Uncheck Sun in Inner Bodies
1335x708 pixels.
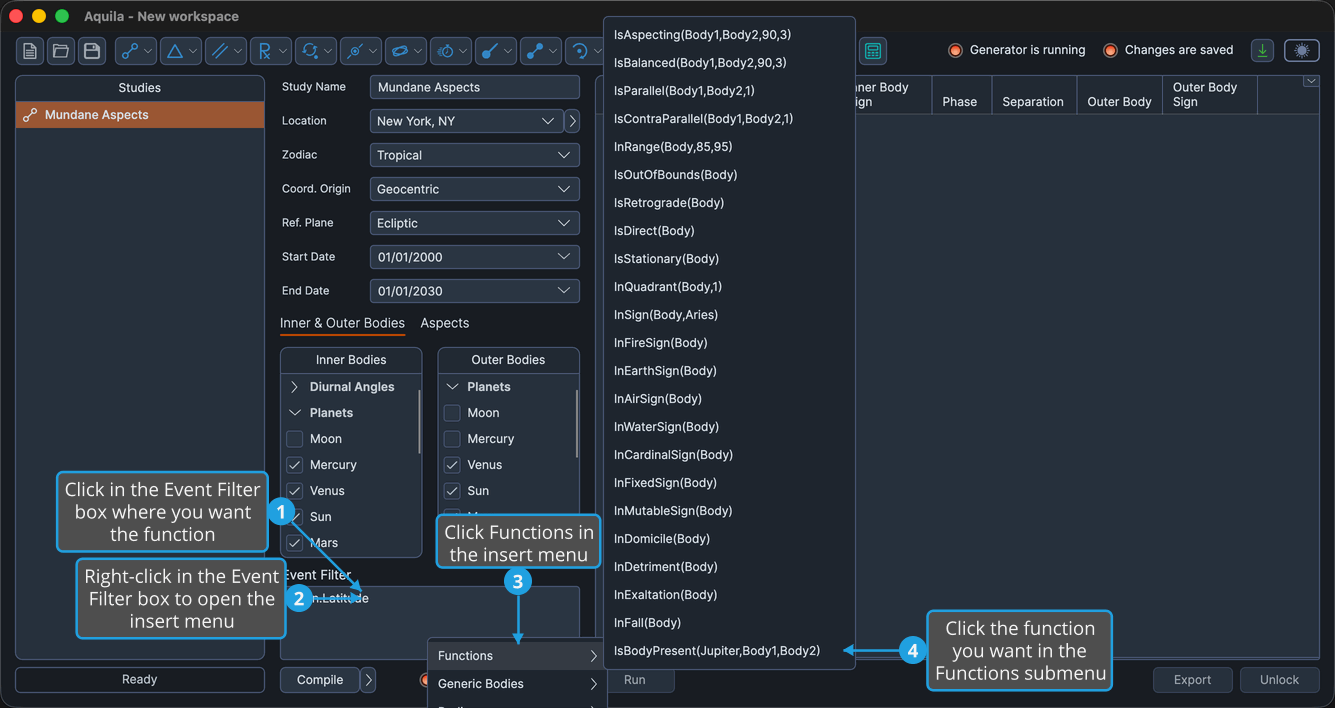click(295, 517)
